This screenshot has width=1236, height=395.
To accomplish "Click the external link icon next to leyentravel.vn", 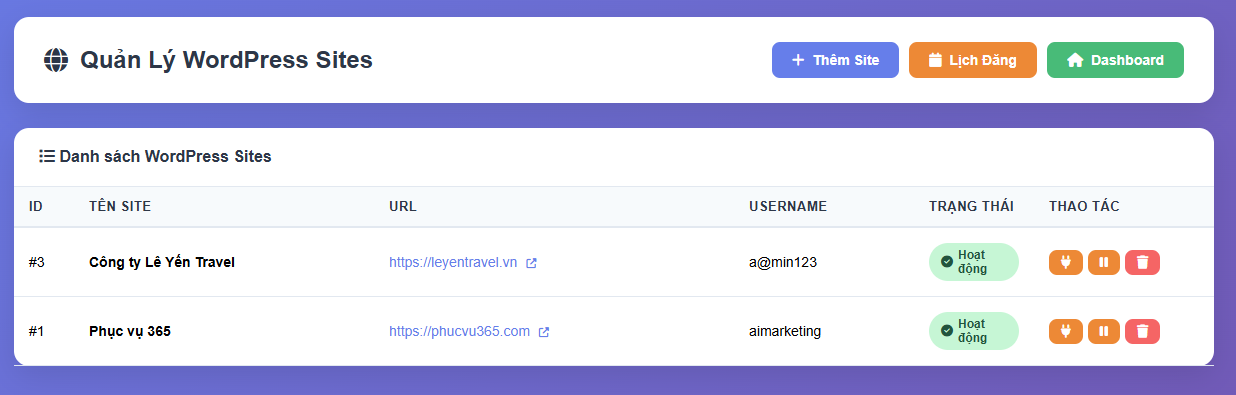I will (x=531, y=263).
